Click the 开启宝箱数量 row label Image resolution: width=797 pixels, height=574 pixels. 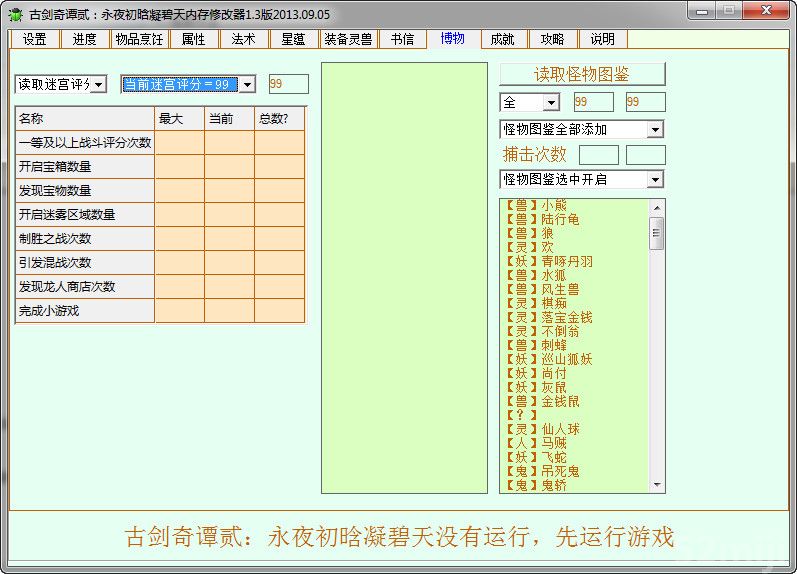pos(85,167)
